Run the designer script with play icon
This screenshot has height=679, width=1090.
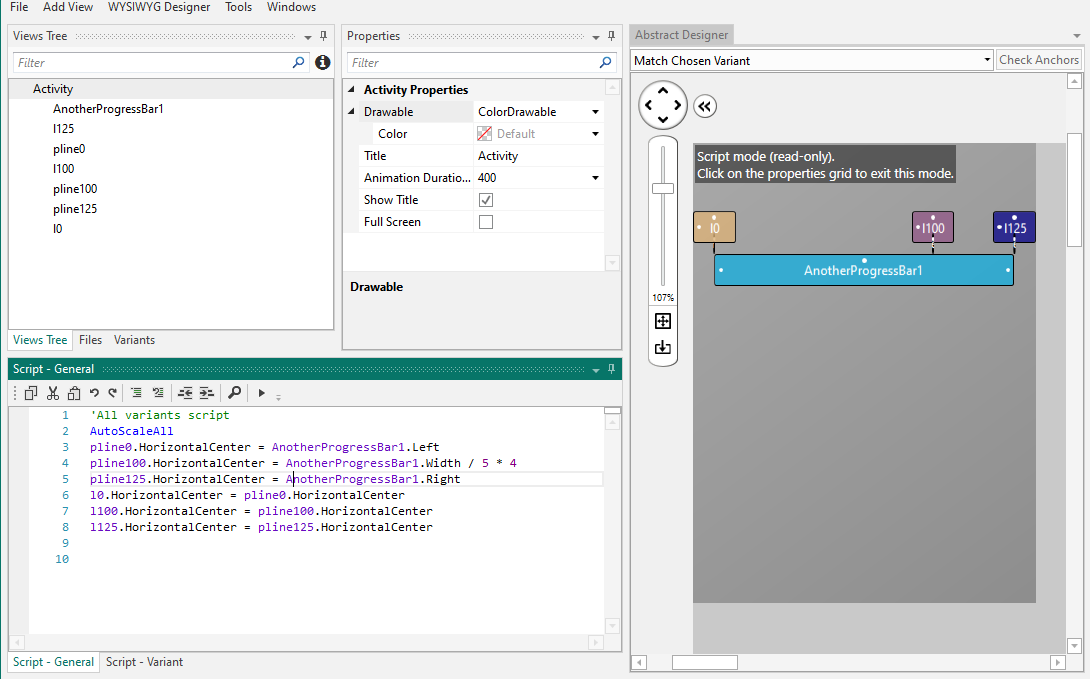click(261, 393)
